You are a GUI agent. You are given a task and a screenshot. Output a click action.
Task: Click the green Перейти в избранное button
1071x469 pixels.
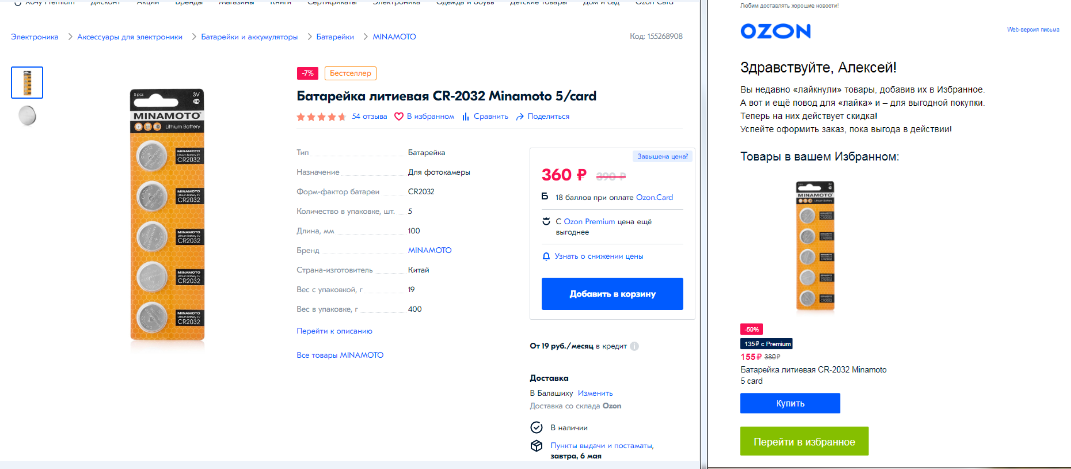coord(804,442)
